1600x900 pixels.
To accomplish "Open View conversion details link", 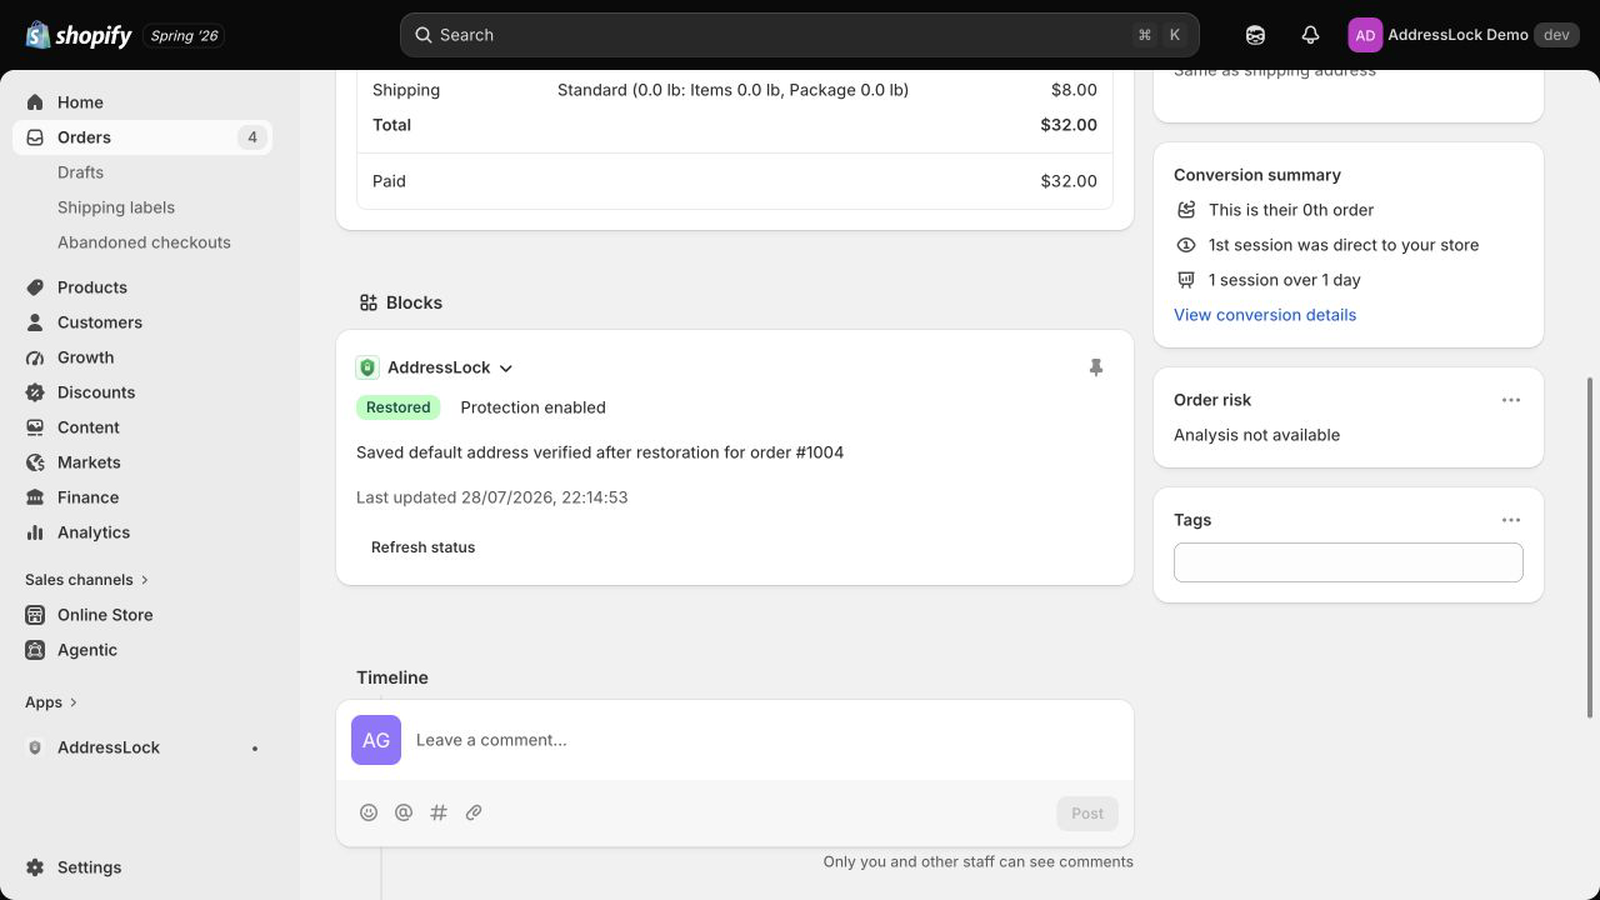I will click(1265, 315).
